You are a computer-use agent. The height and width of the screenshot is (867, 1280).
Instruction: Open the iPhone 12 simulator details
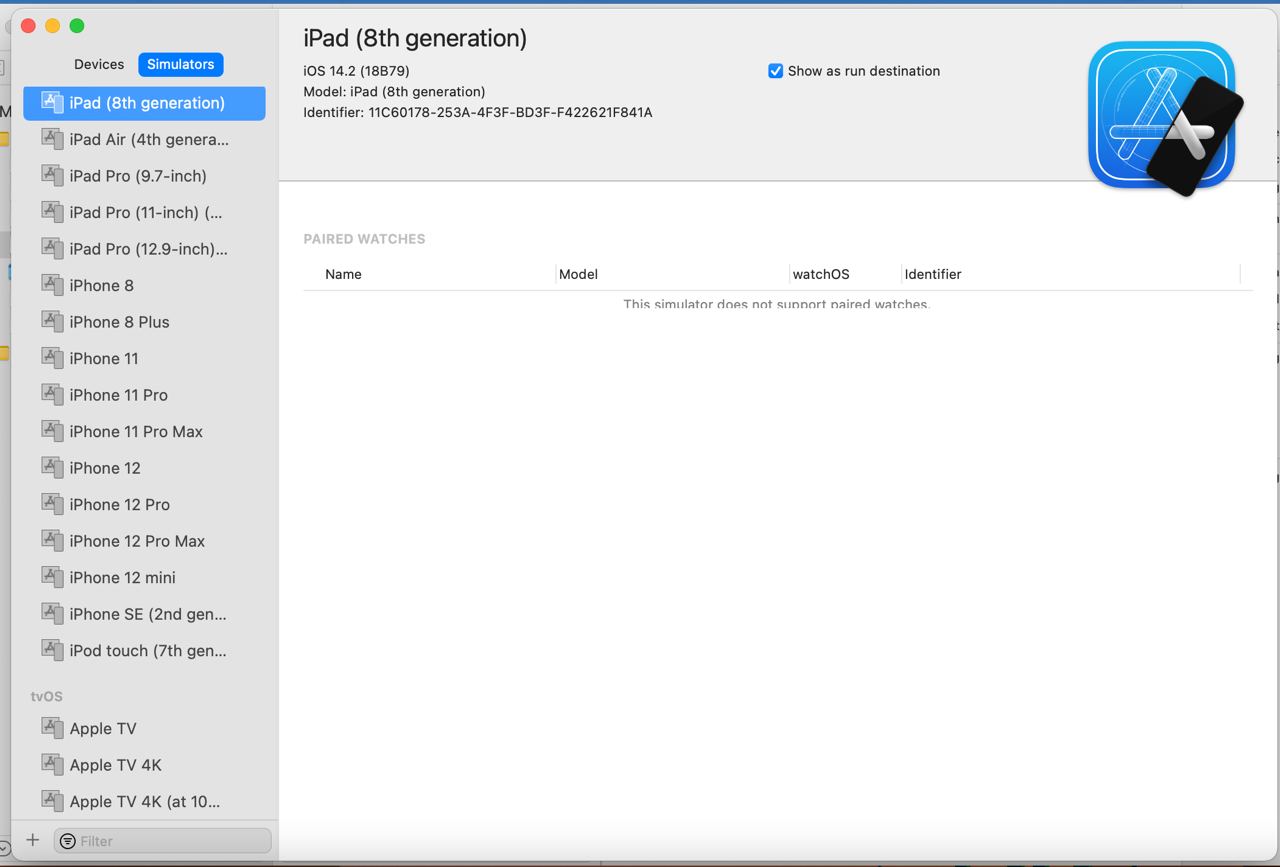[144, 468]
